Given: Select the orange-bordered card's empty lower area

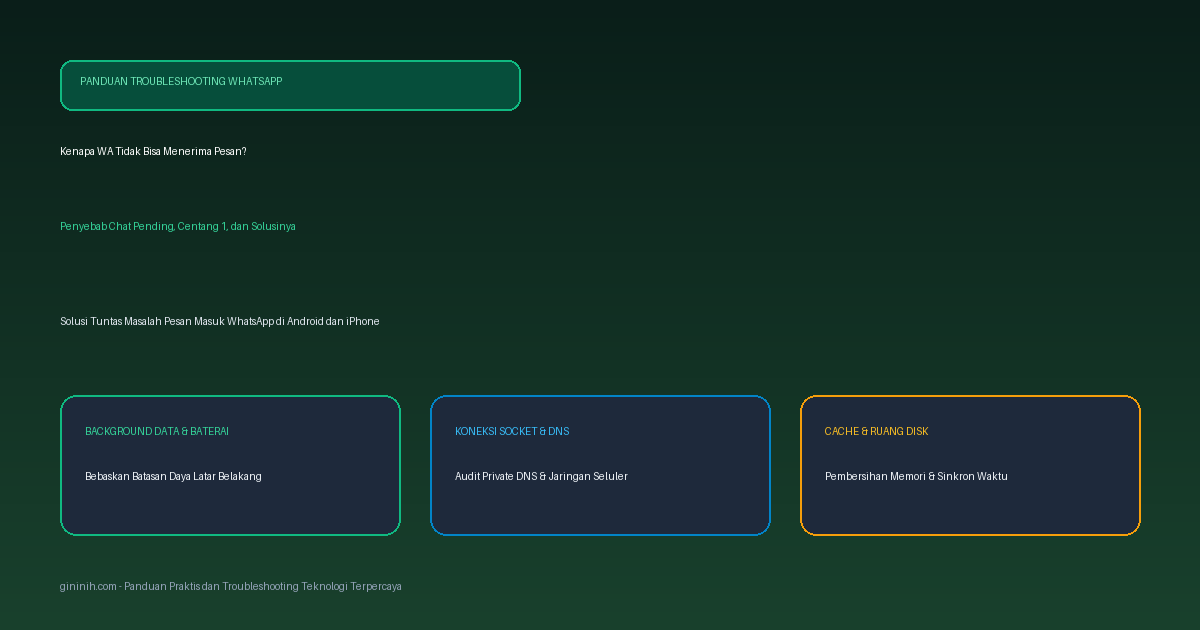Looking at the screenshot, I should point(970,510).
